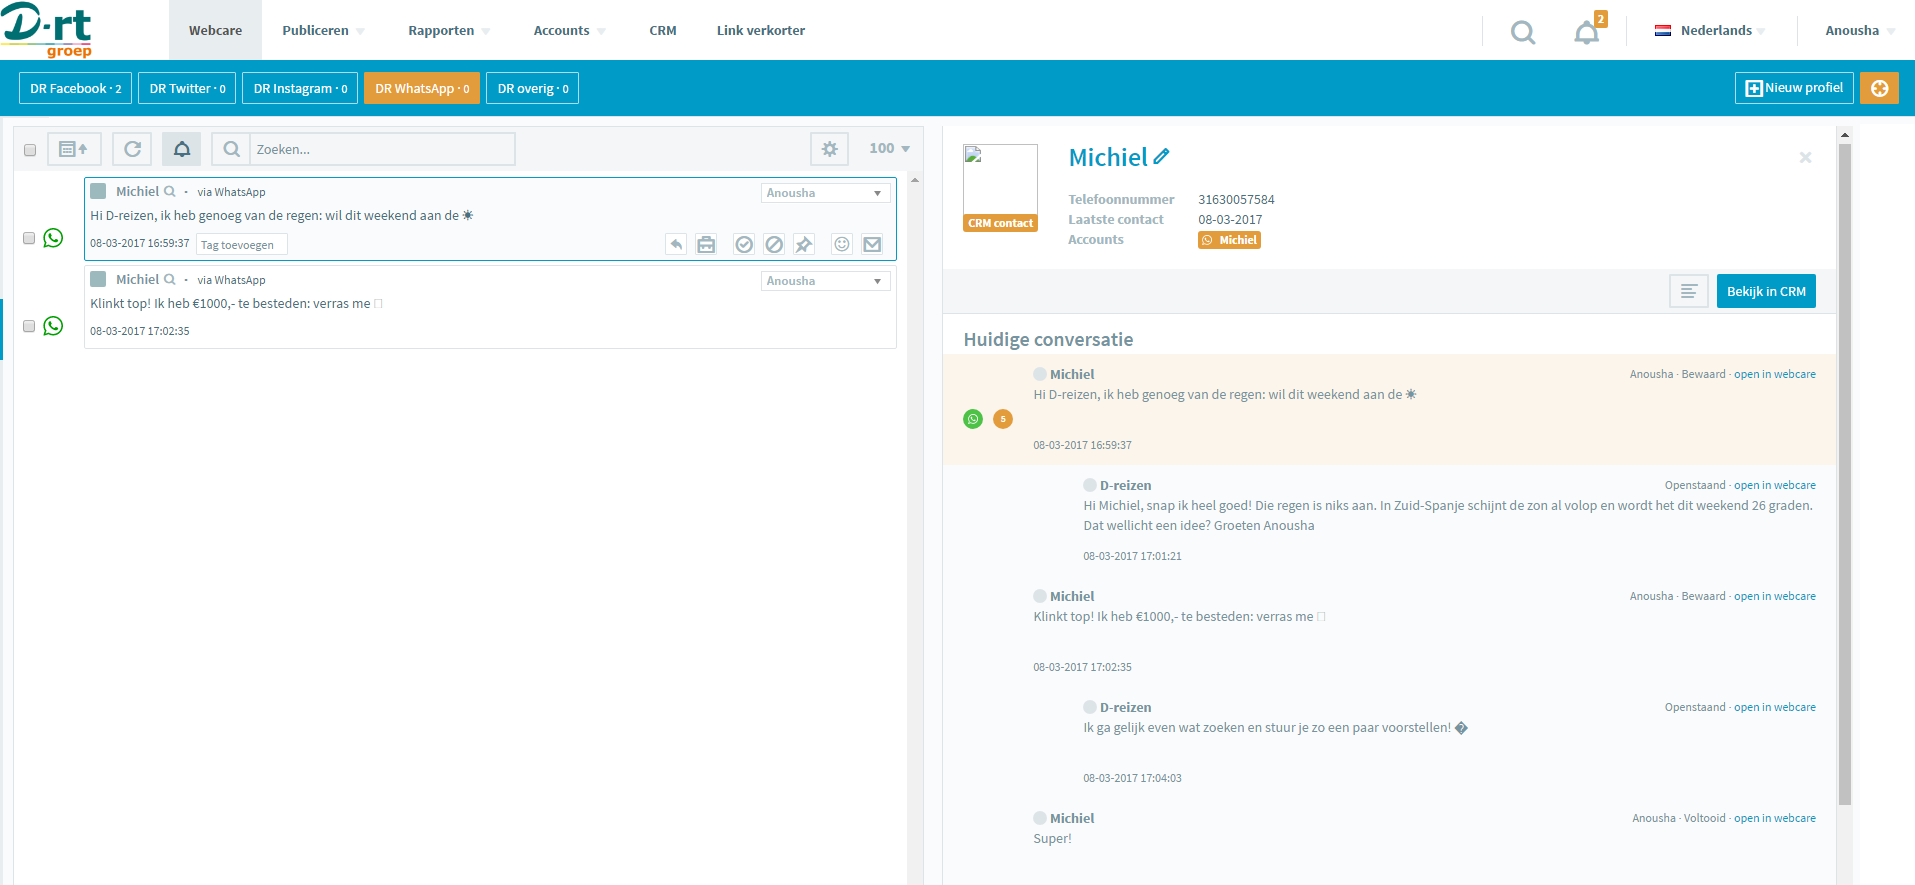Image resolution: width=1915 pixels, height=885 pixels.
Task: Open in webcare link for Super! message
Action: click(x=1775, y=818)
